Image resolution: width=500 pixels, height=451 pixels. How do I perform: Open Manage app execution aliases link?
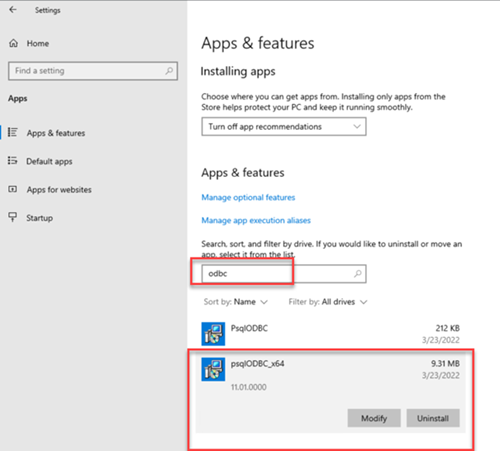pyautogui.click(x=256, y=220)
